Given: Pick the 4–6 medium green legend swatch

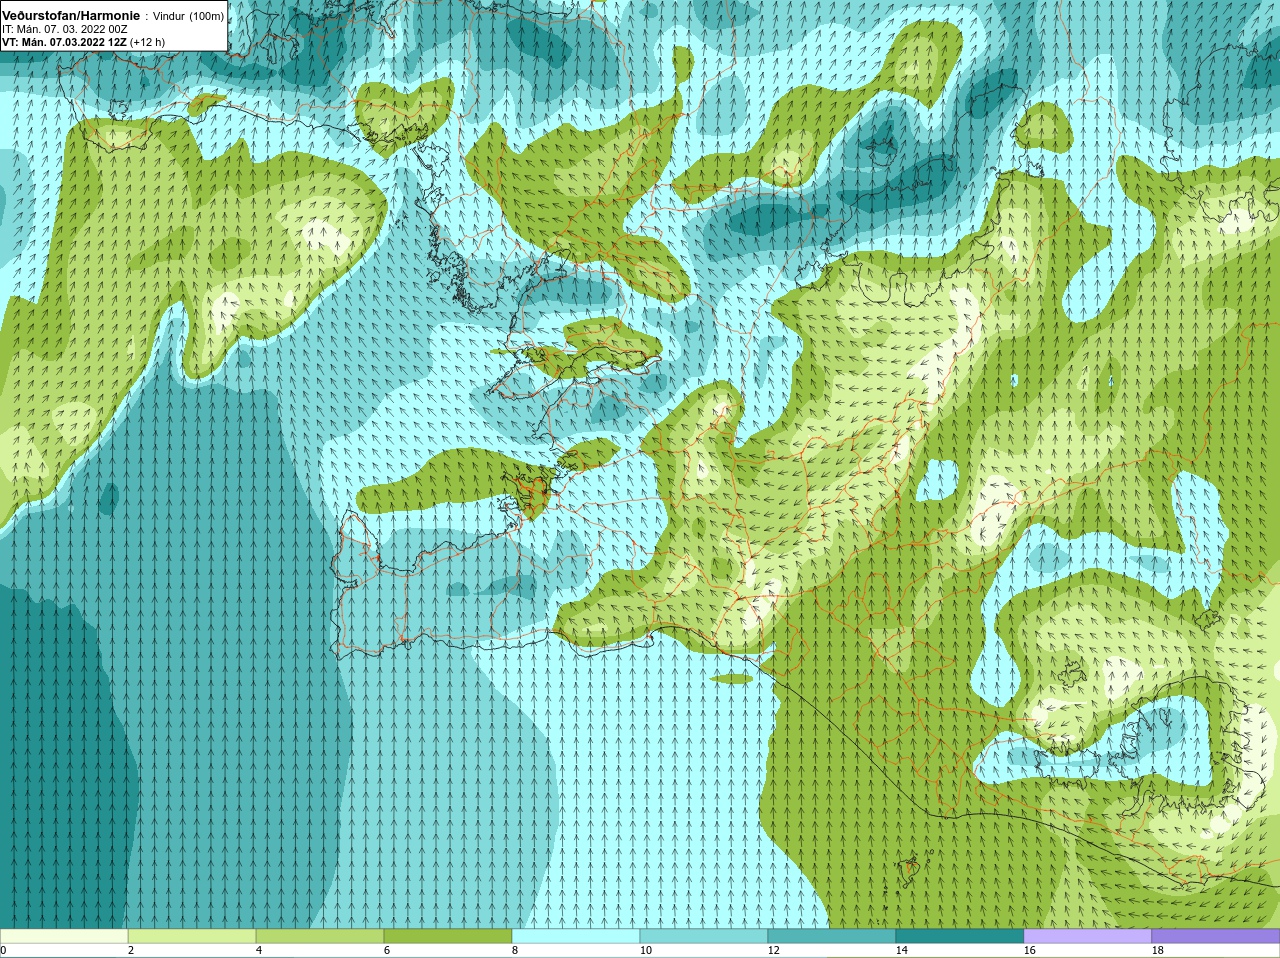Looking at the screenshot, I should (x=320, y=936).
